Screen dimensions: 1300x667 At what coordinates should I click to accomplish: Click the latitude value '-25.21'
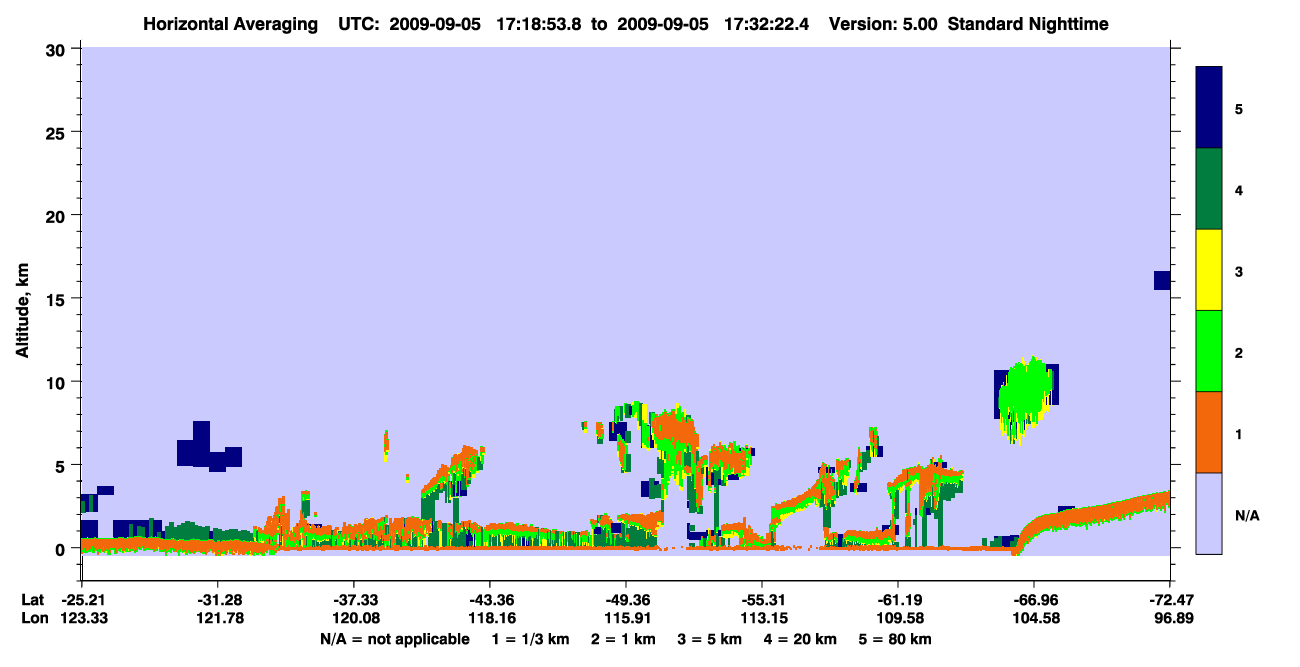pos(82,600)
